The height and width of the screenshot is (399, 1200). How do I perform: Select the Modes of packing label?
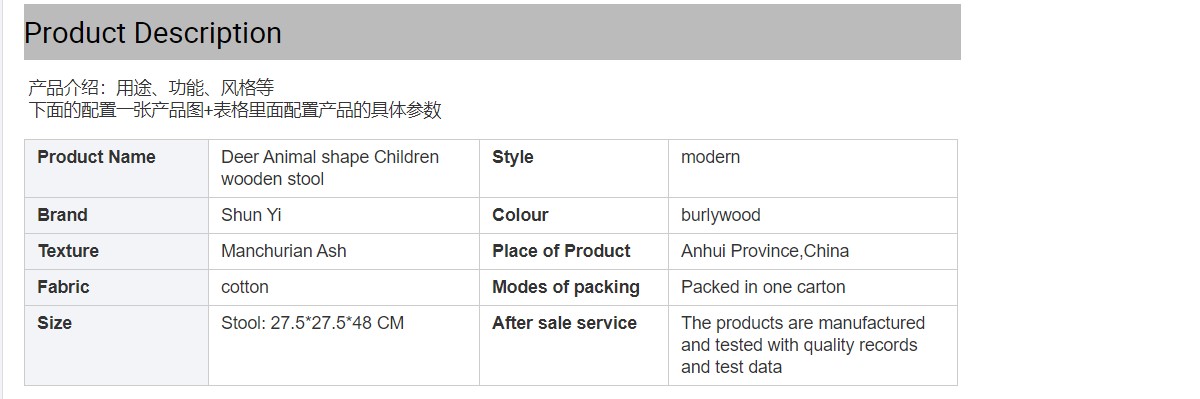point(566,287)
